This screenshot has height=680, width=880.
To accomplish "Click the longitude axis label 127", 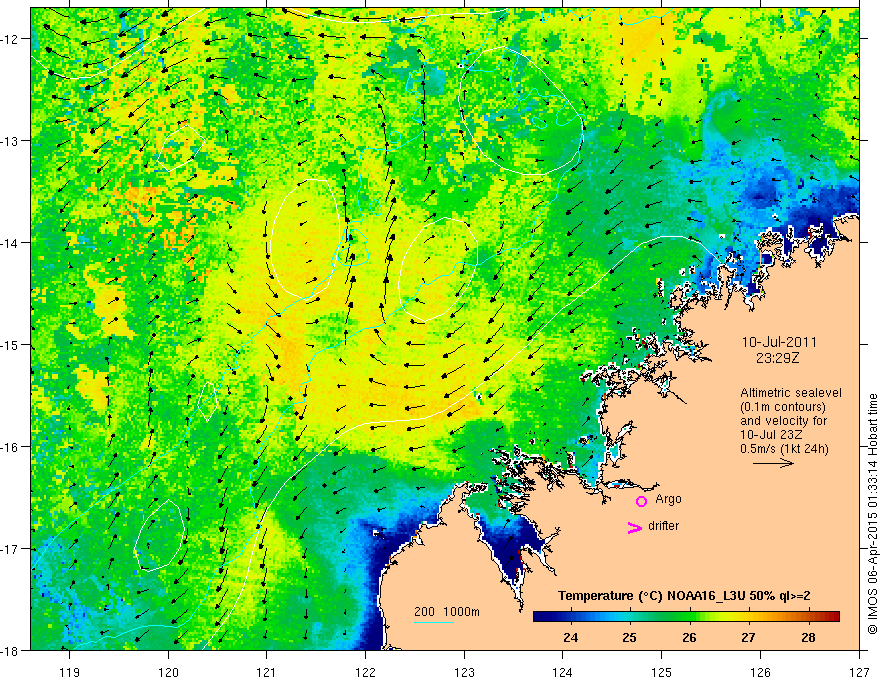I will point(859,672).
